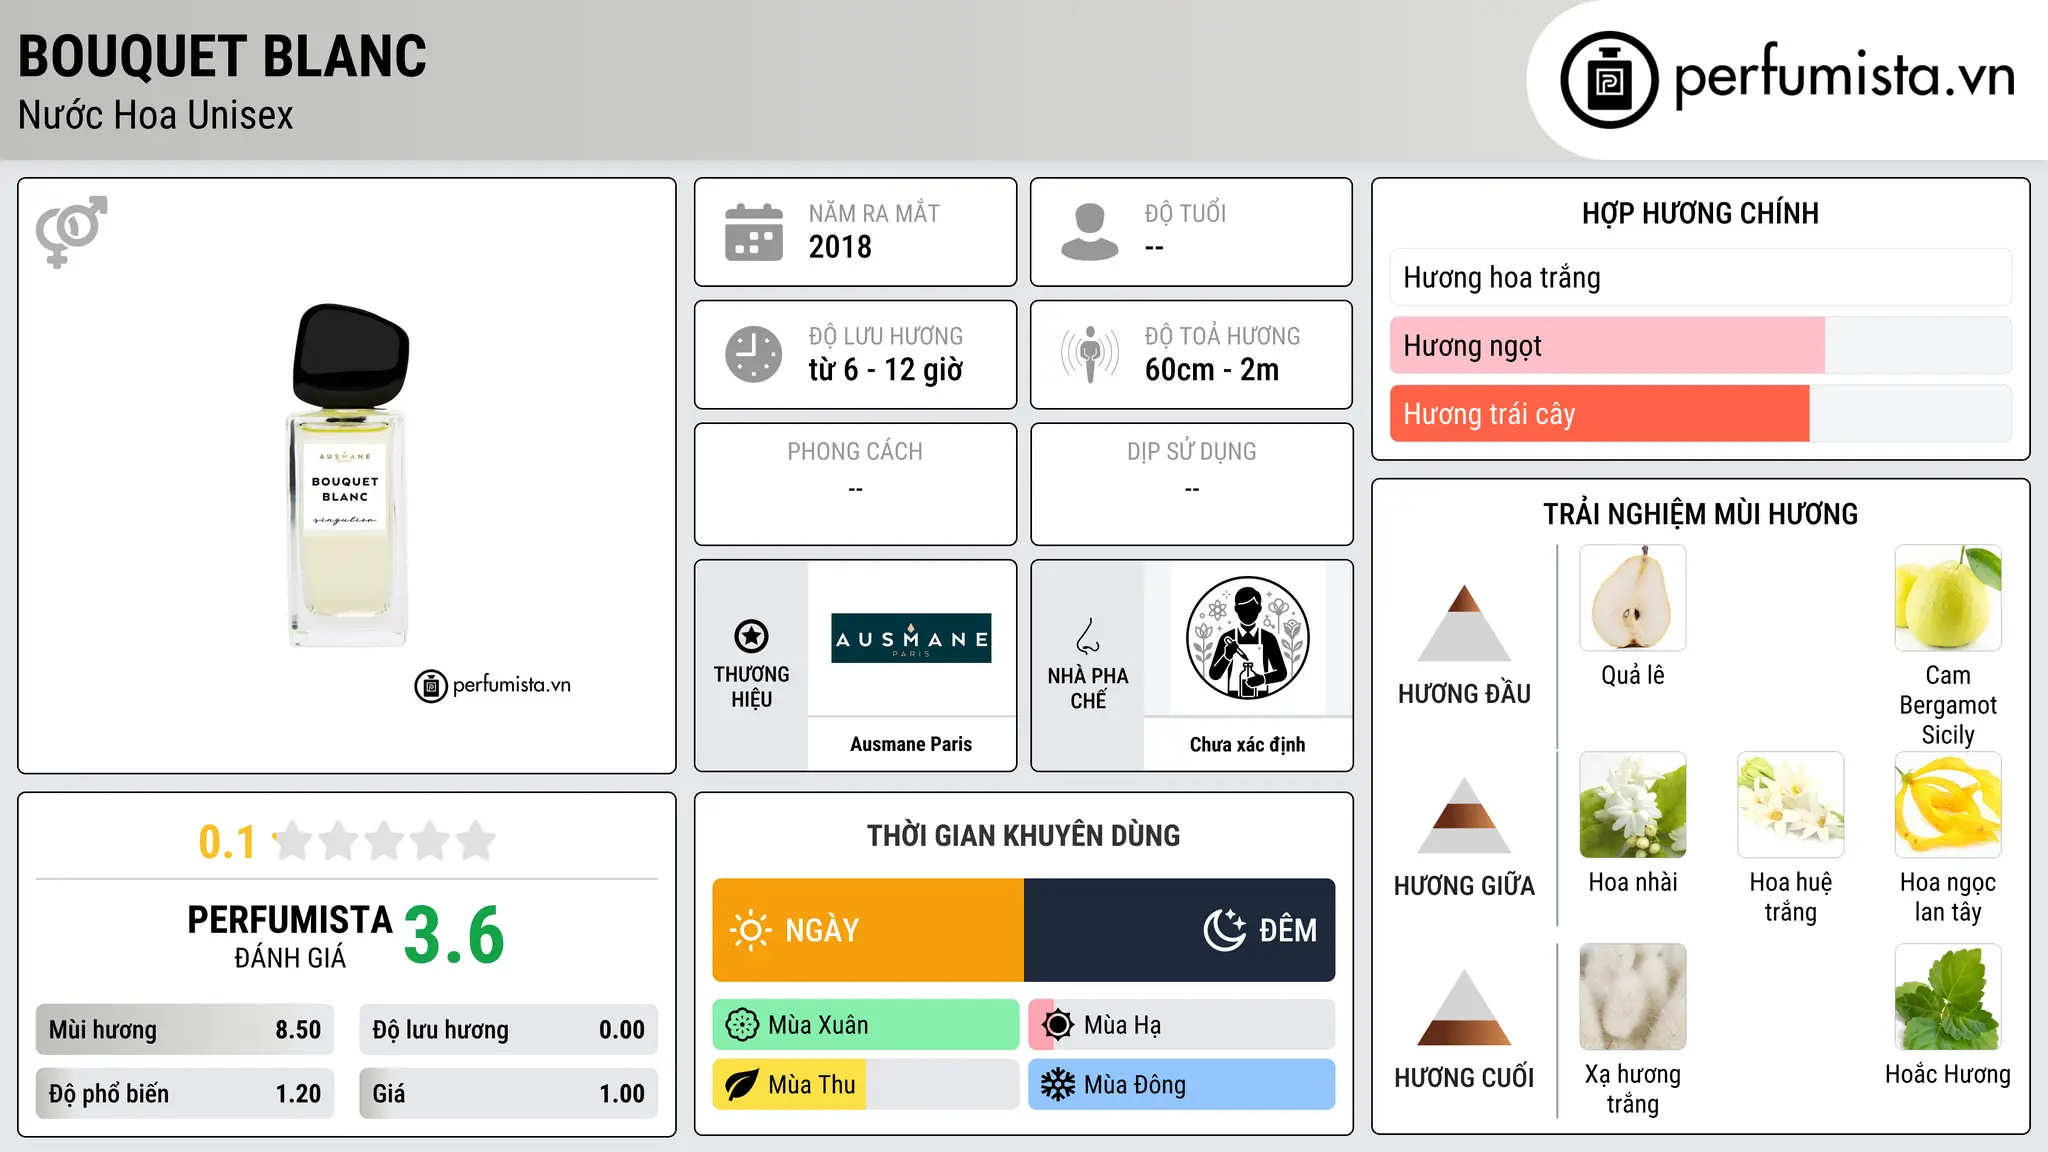The width and height of the screenshot is (2048, 1152).
Task: Select the Mùa Đông season bar
Action: coord(1182,1085)
